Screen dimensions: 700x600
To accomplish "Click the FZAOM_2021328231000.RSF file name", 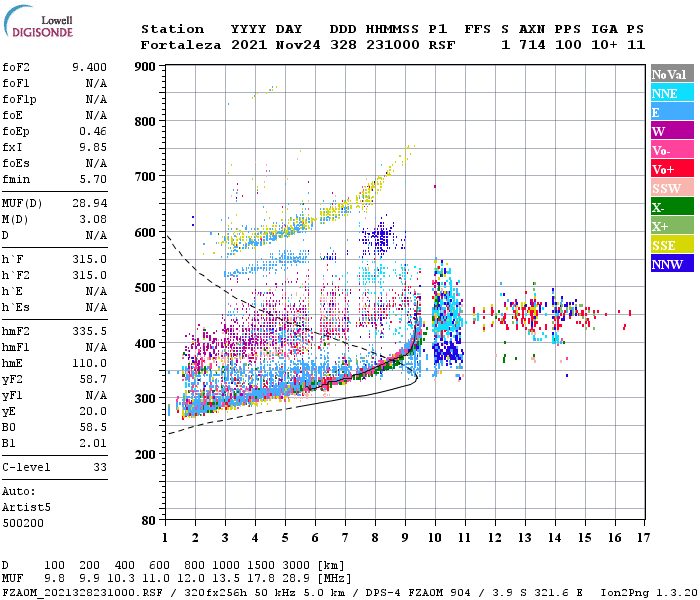I will tap(82, 593).
